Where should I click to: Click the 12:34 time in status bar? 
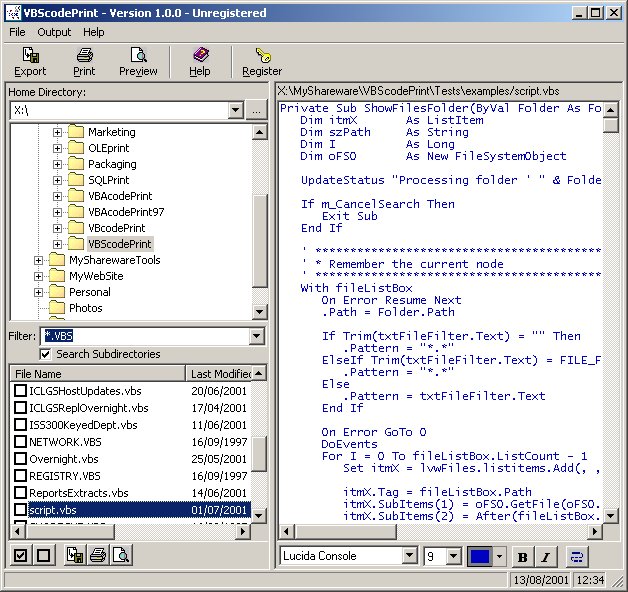[x=590, y=580]
